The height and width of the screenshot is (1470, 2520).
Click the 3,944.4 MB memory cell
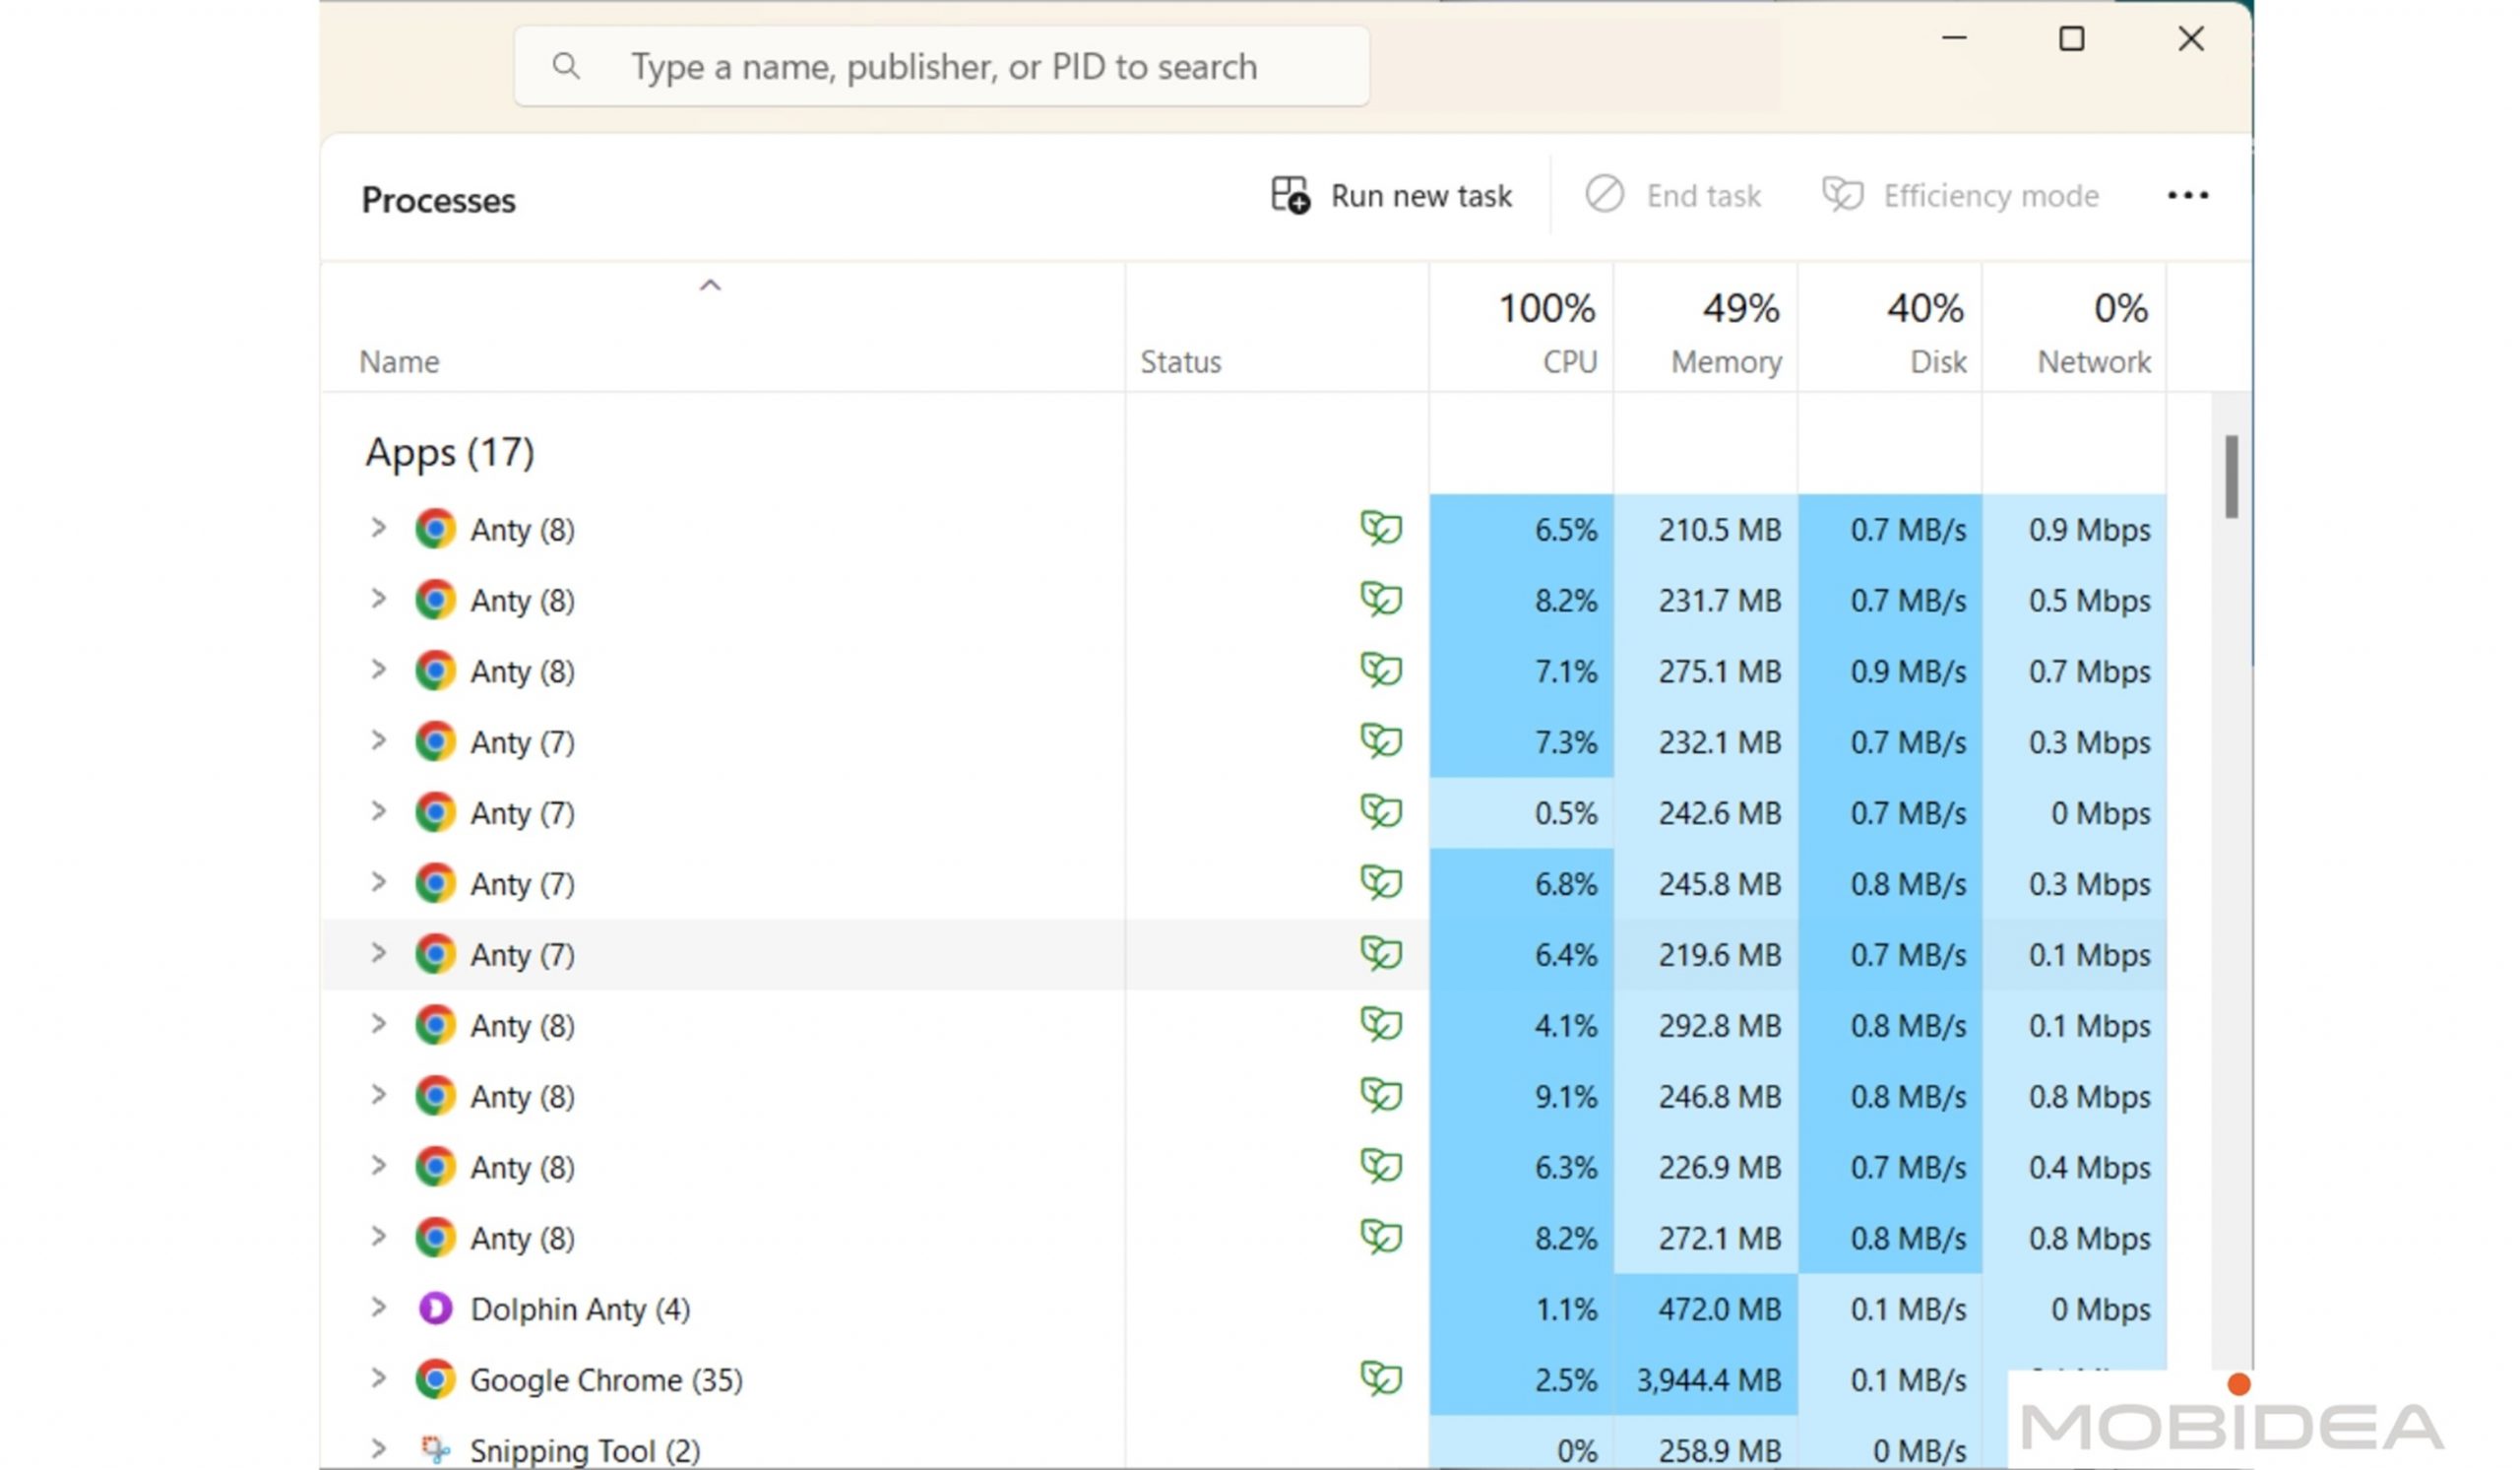tap(1706, 1380)
